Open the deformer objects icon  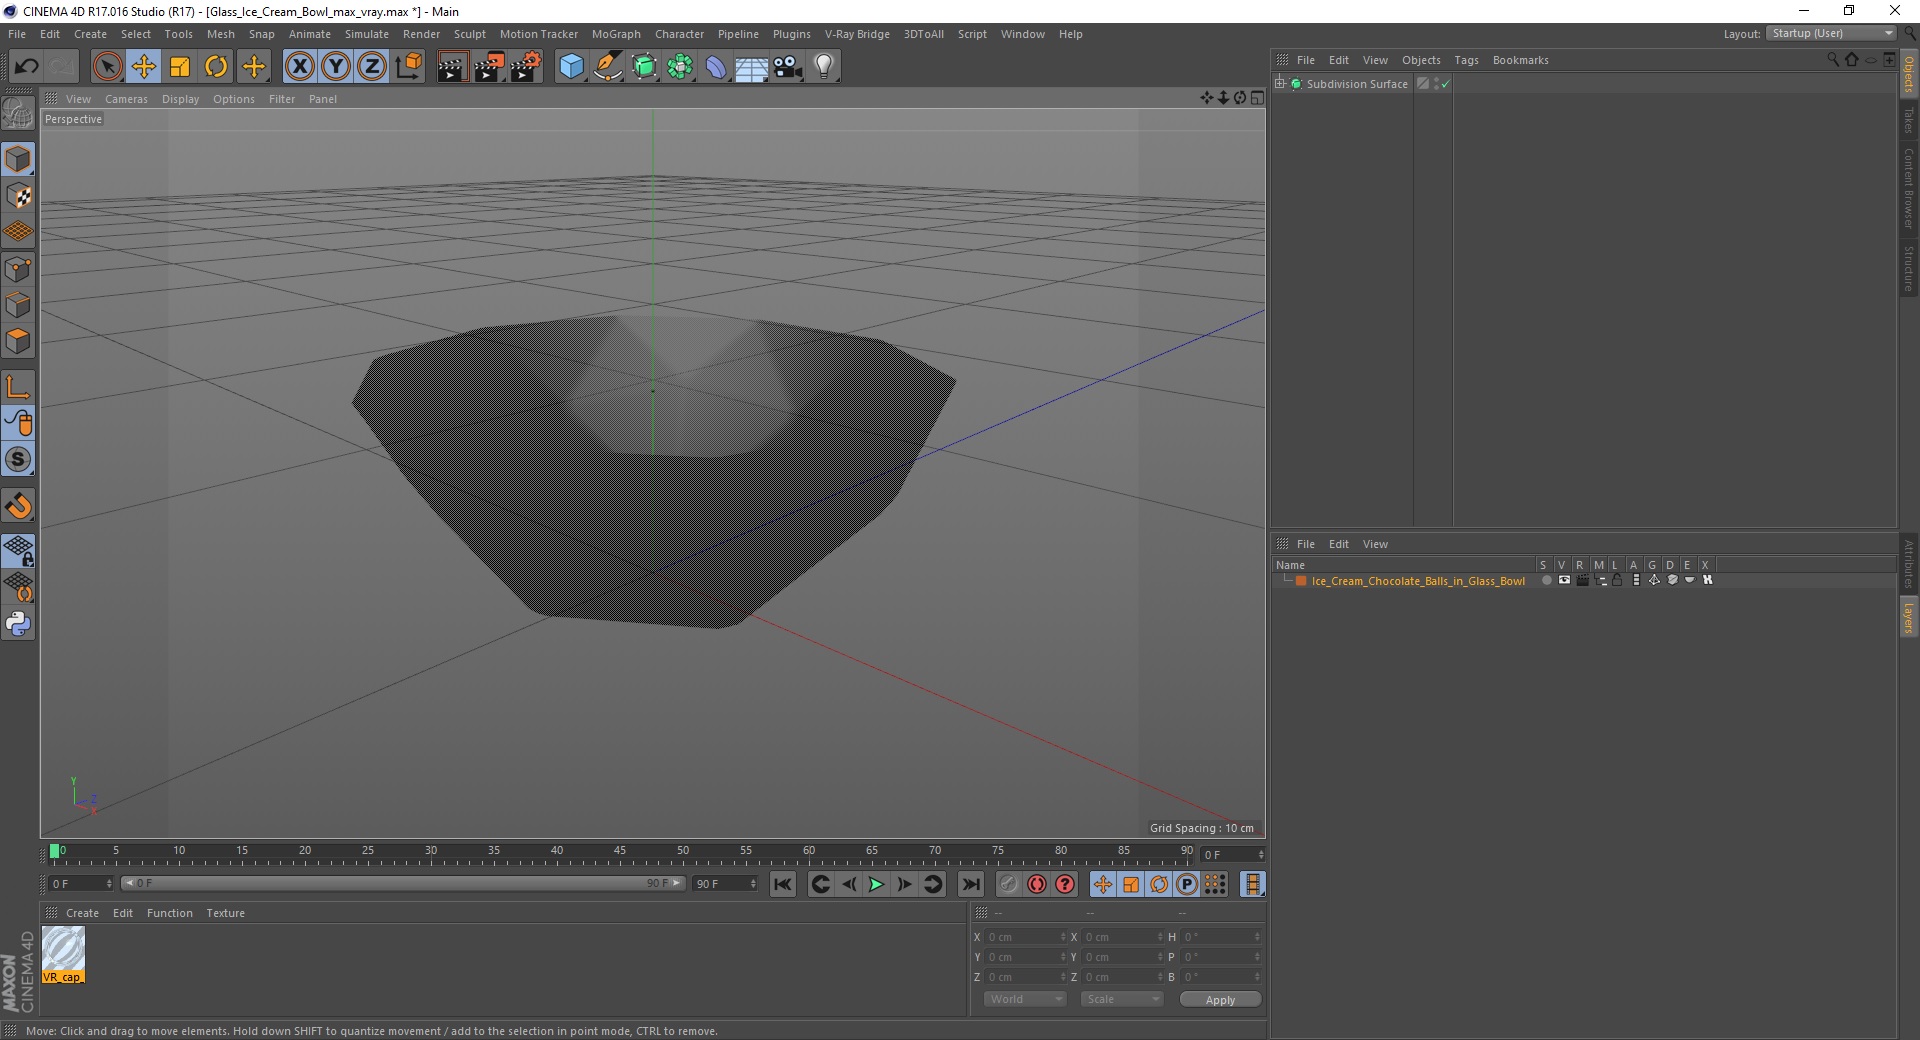(x=716, y=67)
